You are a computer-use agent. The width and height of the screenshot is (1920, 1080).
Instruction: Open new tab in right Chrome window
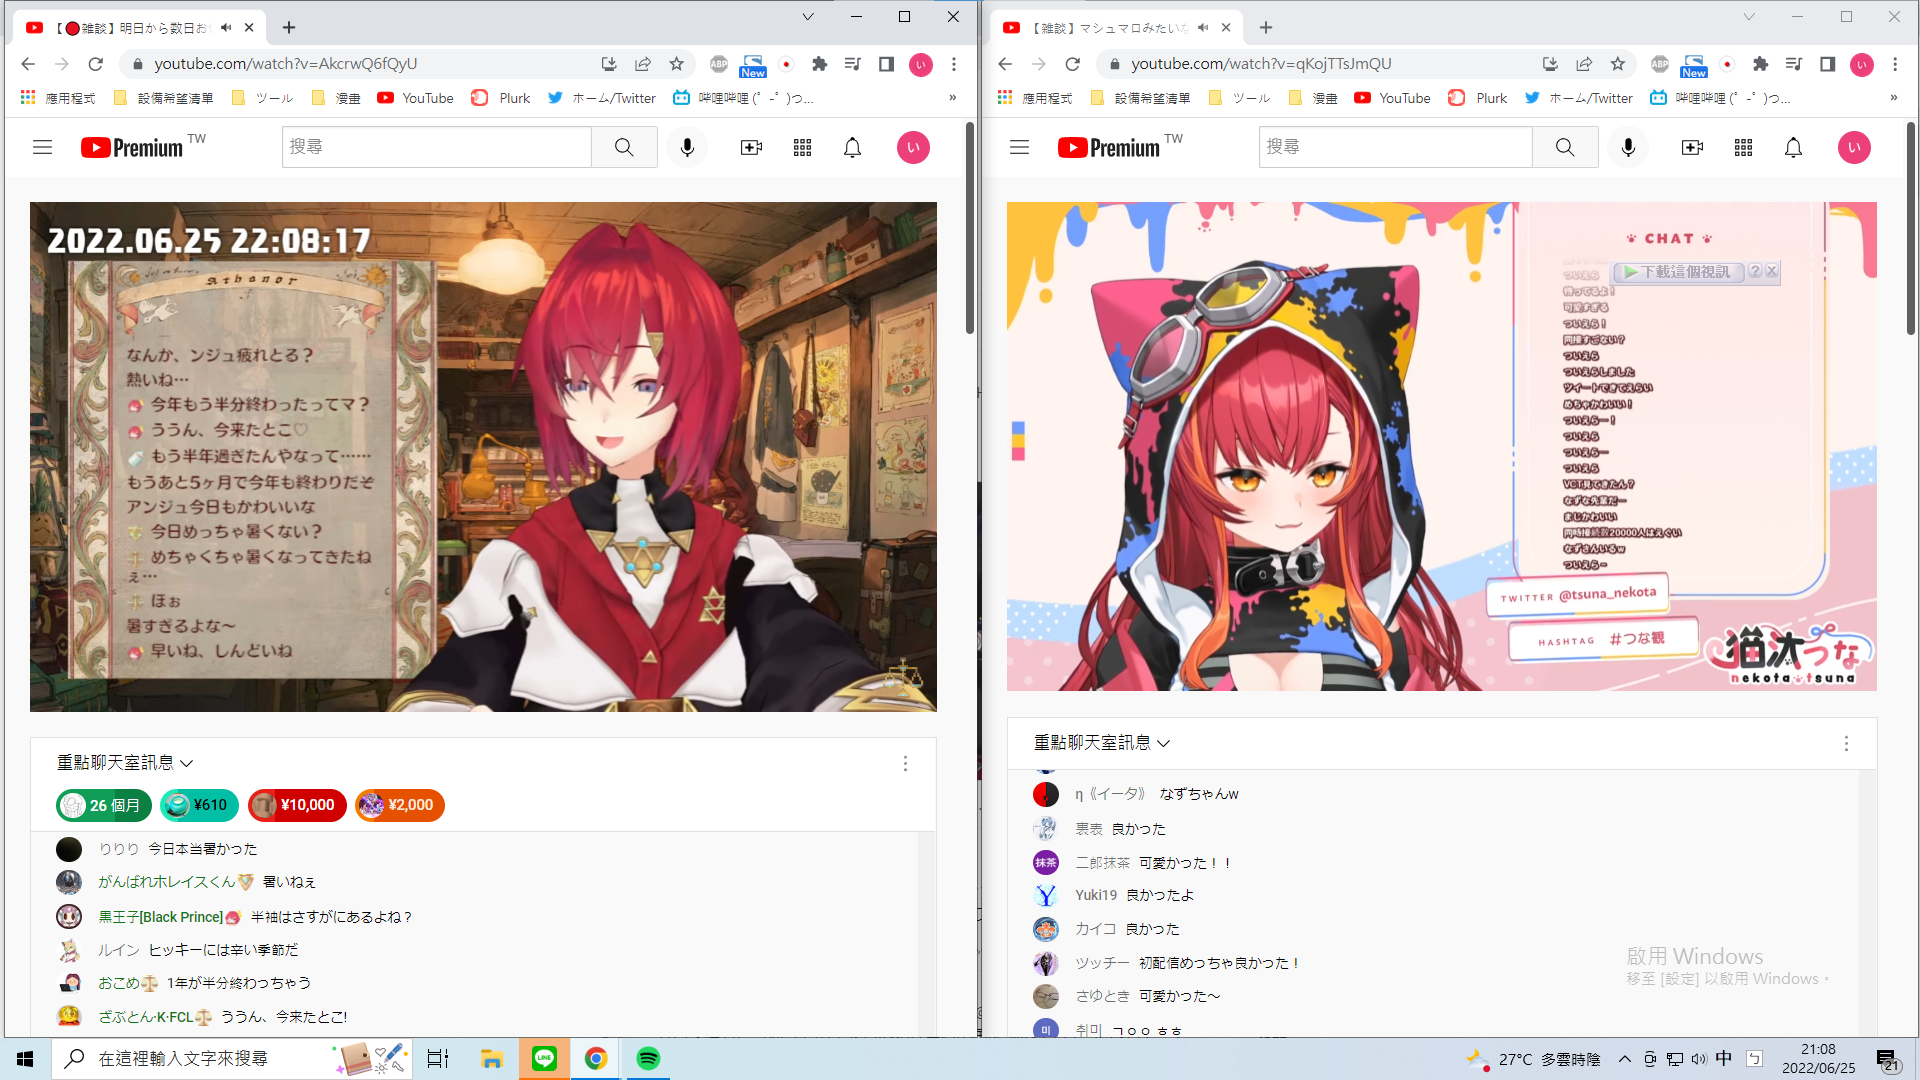click(1266, 28)
